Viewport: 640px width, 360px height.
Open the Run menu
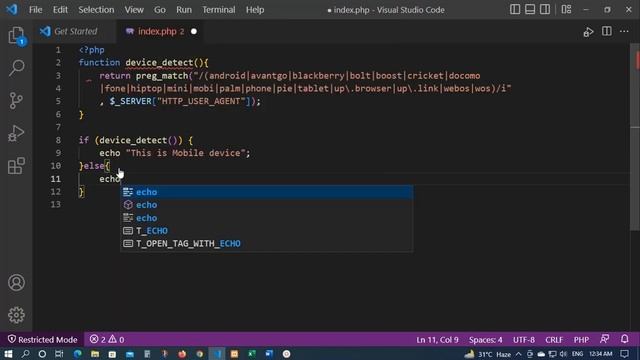click(x=184, y=10)
